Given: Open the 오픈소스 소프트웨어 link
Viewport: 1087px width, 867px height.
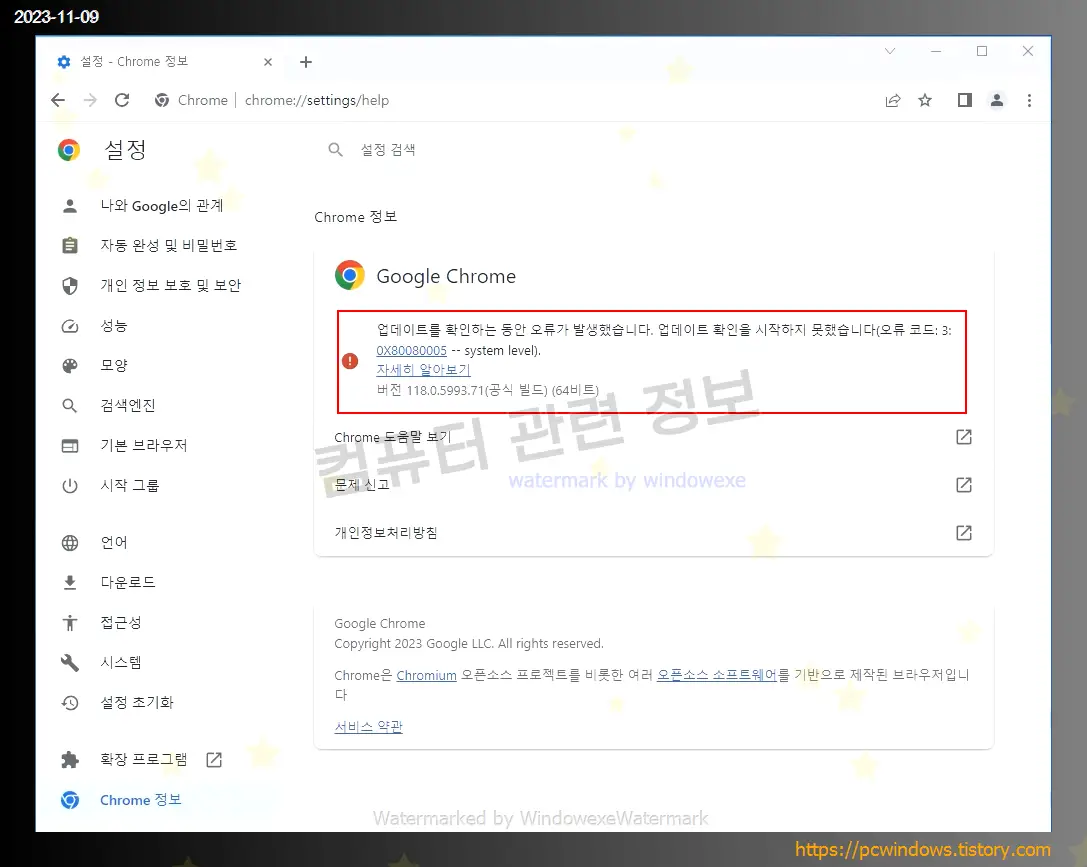Looking at the screenshot, I should (717, 674).
